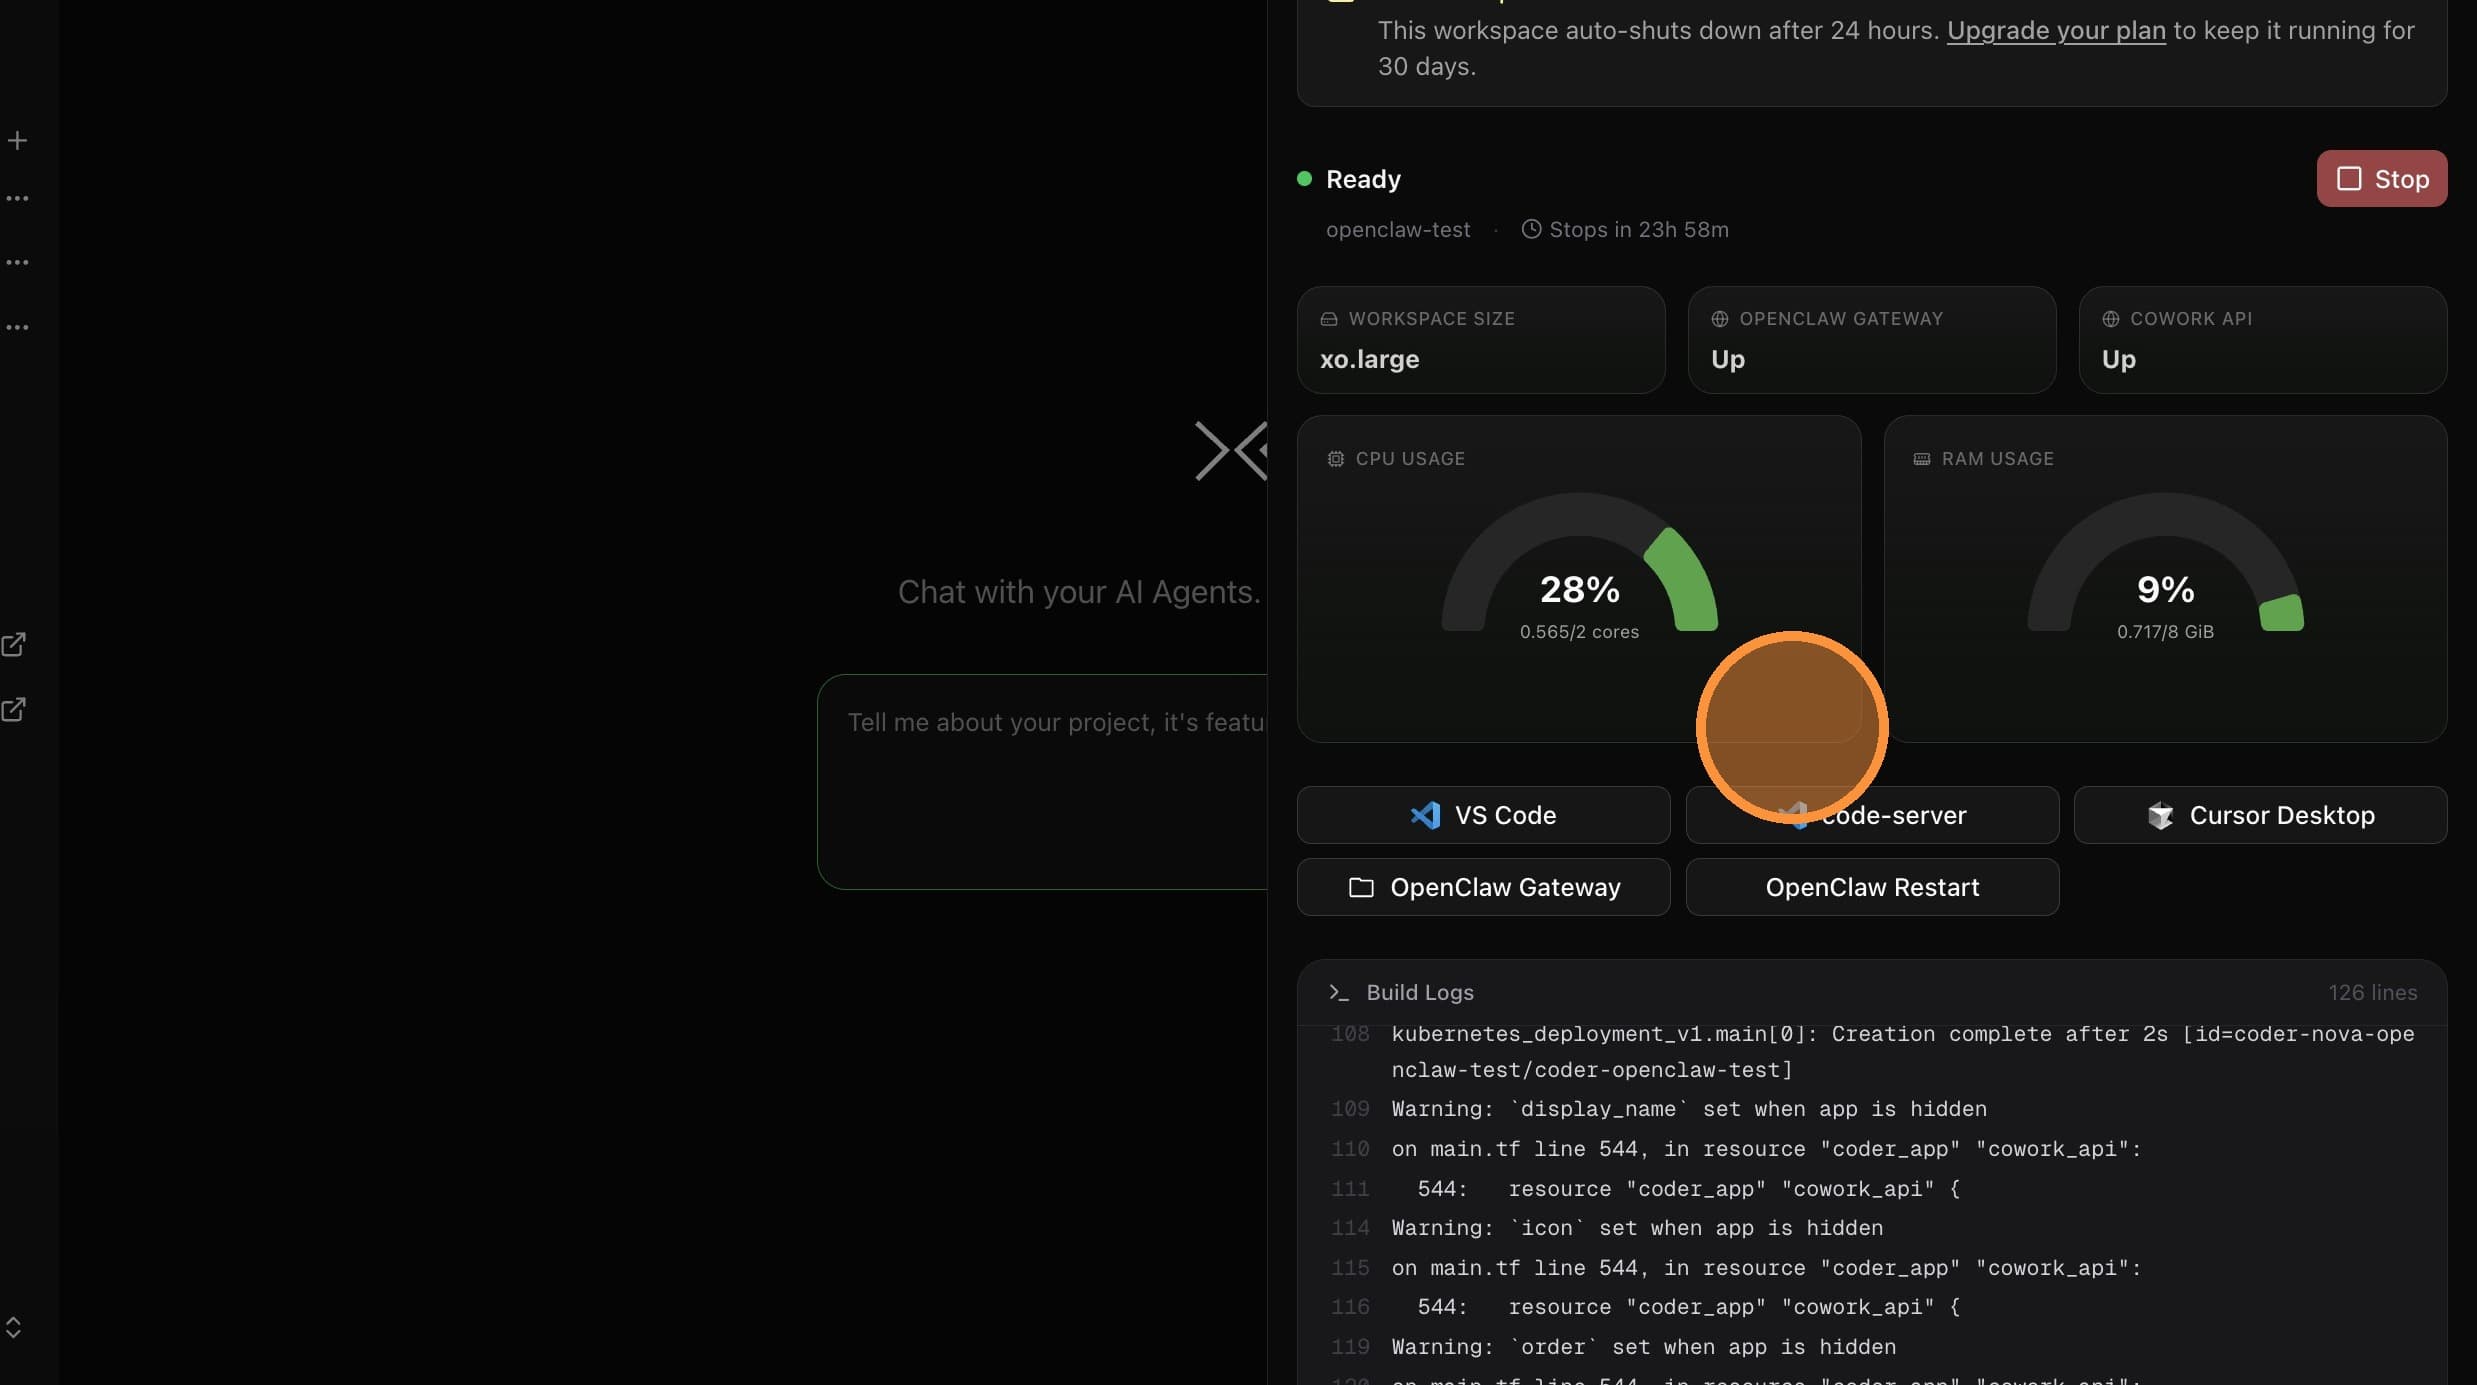
Task: Open the workspace in VS Code
Action: point(1483,815)
